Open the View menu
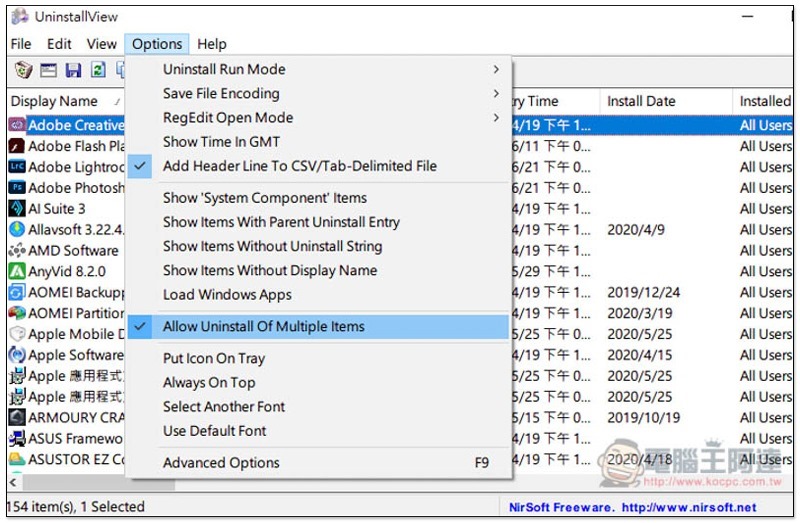 click(102, 44)
